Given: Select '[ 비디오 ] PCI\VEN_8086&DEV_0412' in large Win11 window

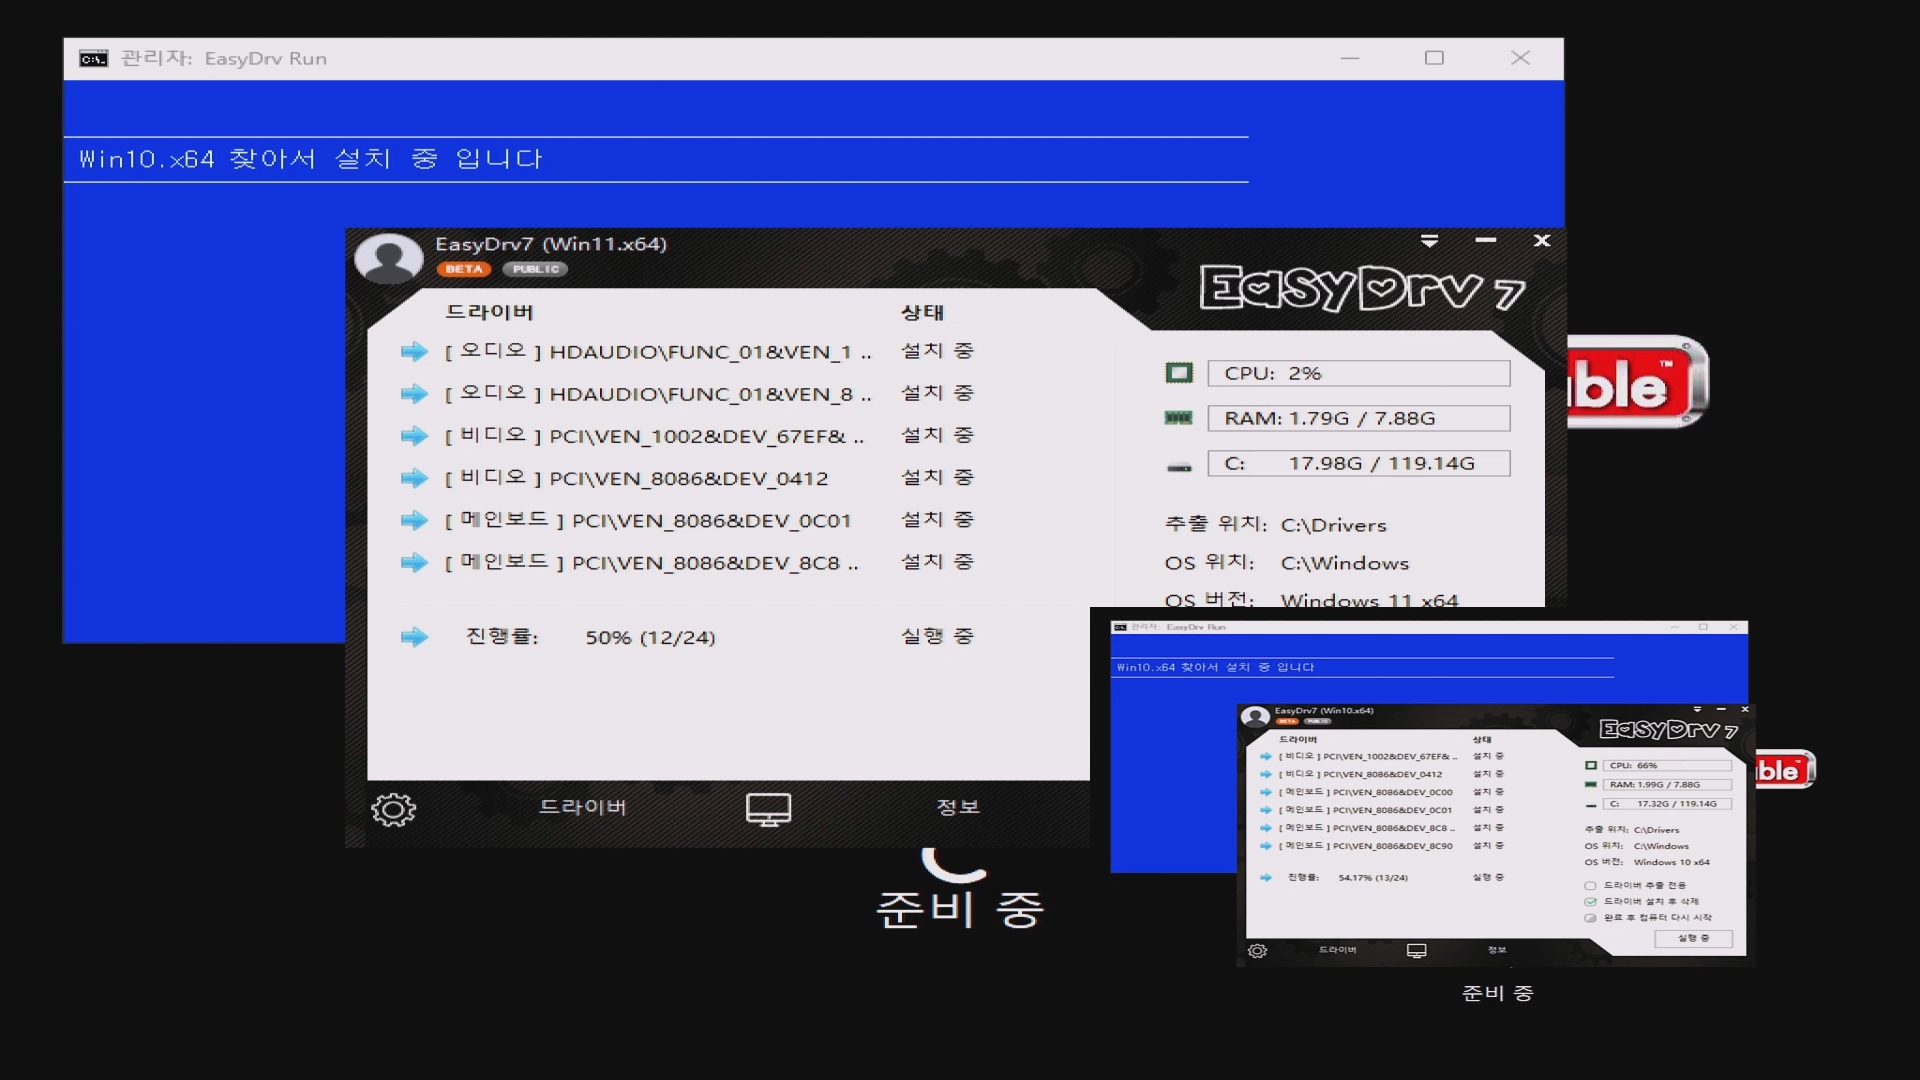Looking at the screenshot, I should click(636, 478).
